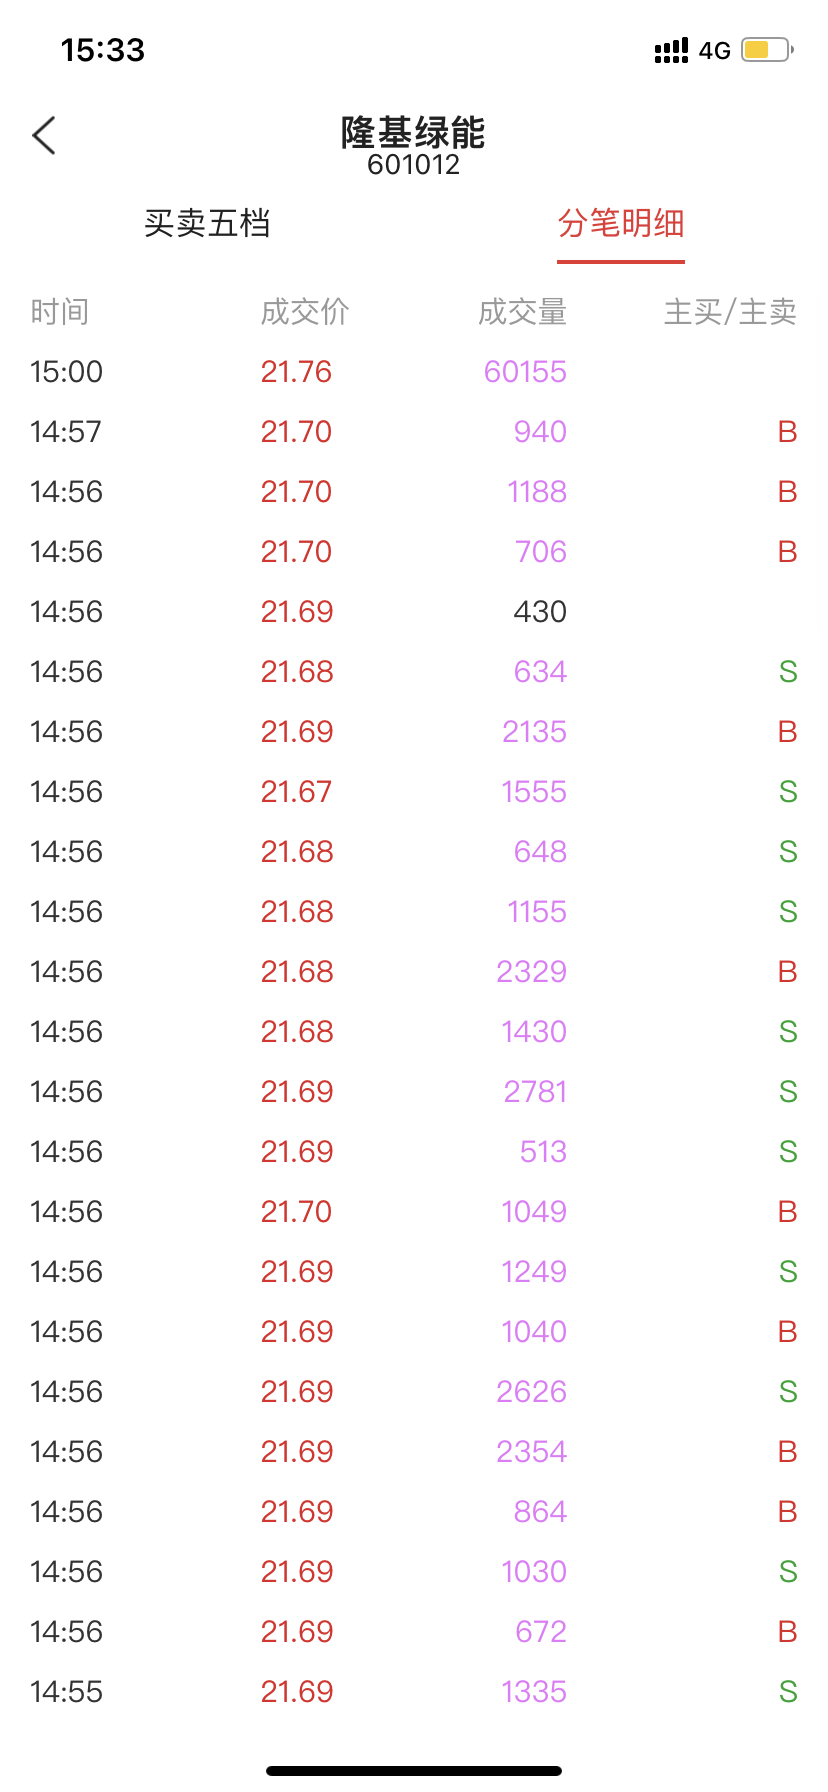Tap the 21.67 price entry
The width and height of the screenshot is (828, 1792).
[x=296, y=792]
